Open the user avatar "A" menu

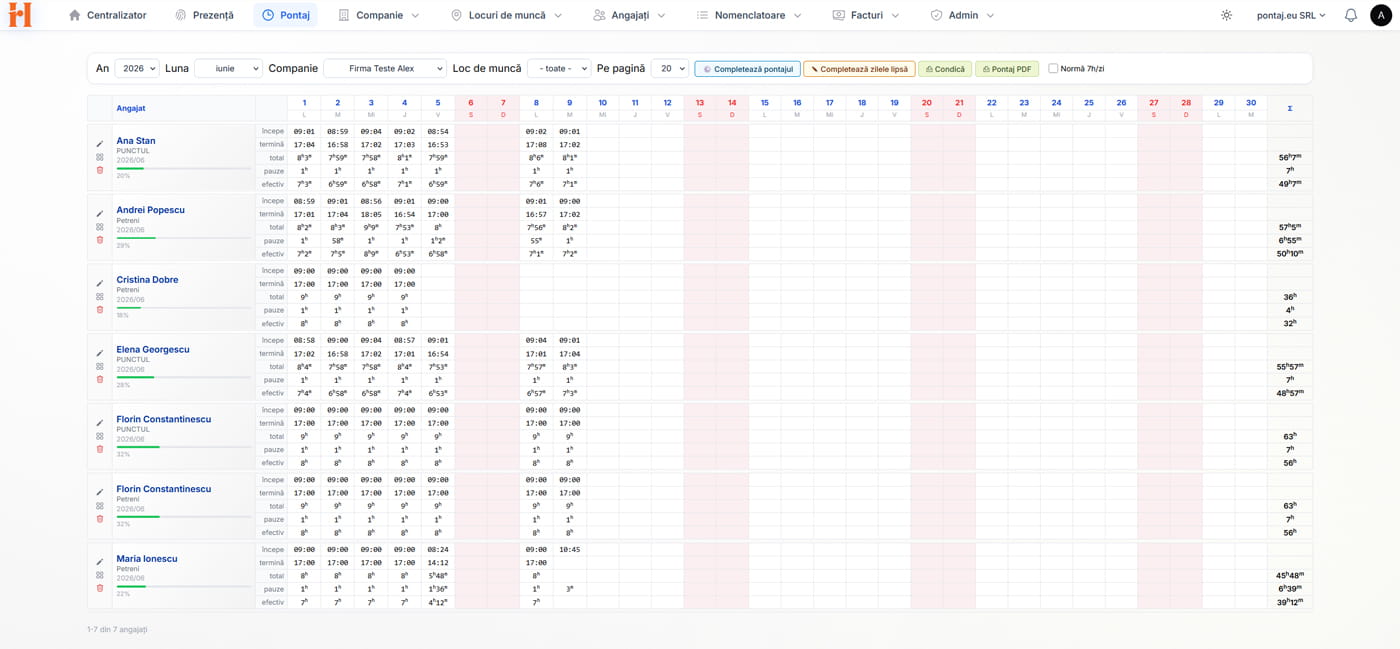(1381, 15)
